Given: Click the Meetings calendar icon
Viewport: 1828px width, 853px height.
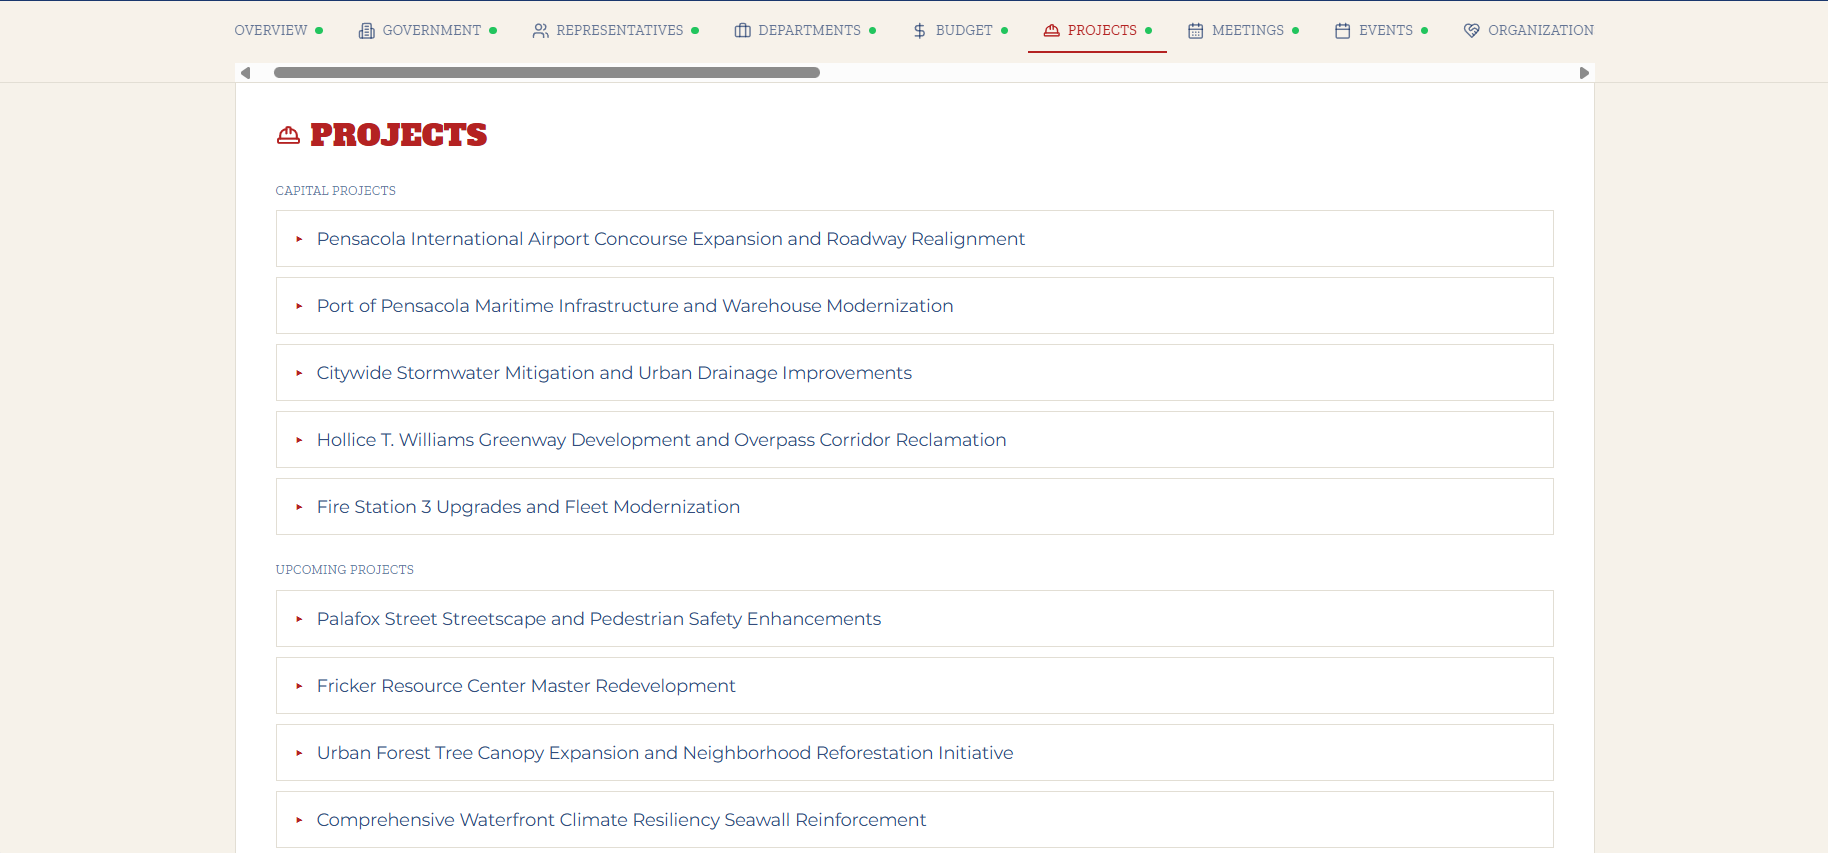Looking at the screenshot, I should coord(1195,31).
